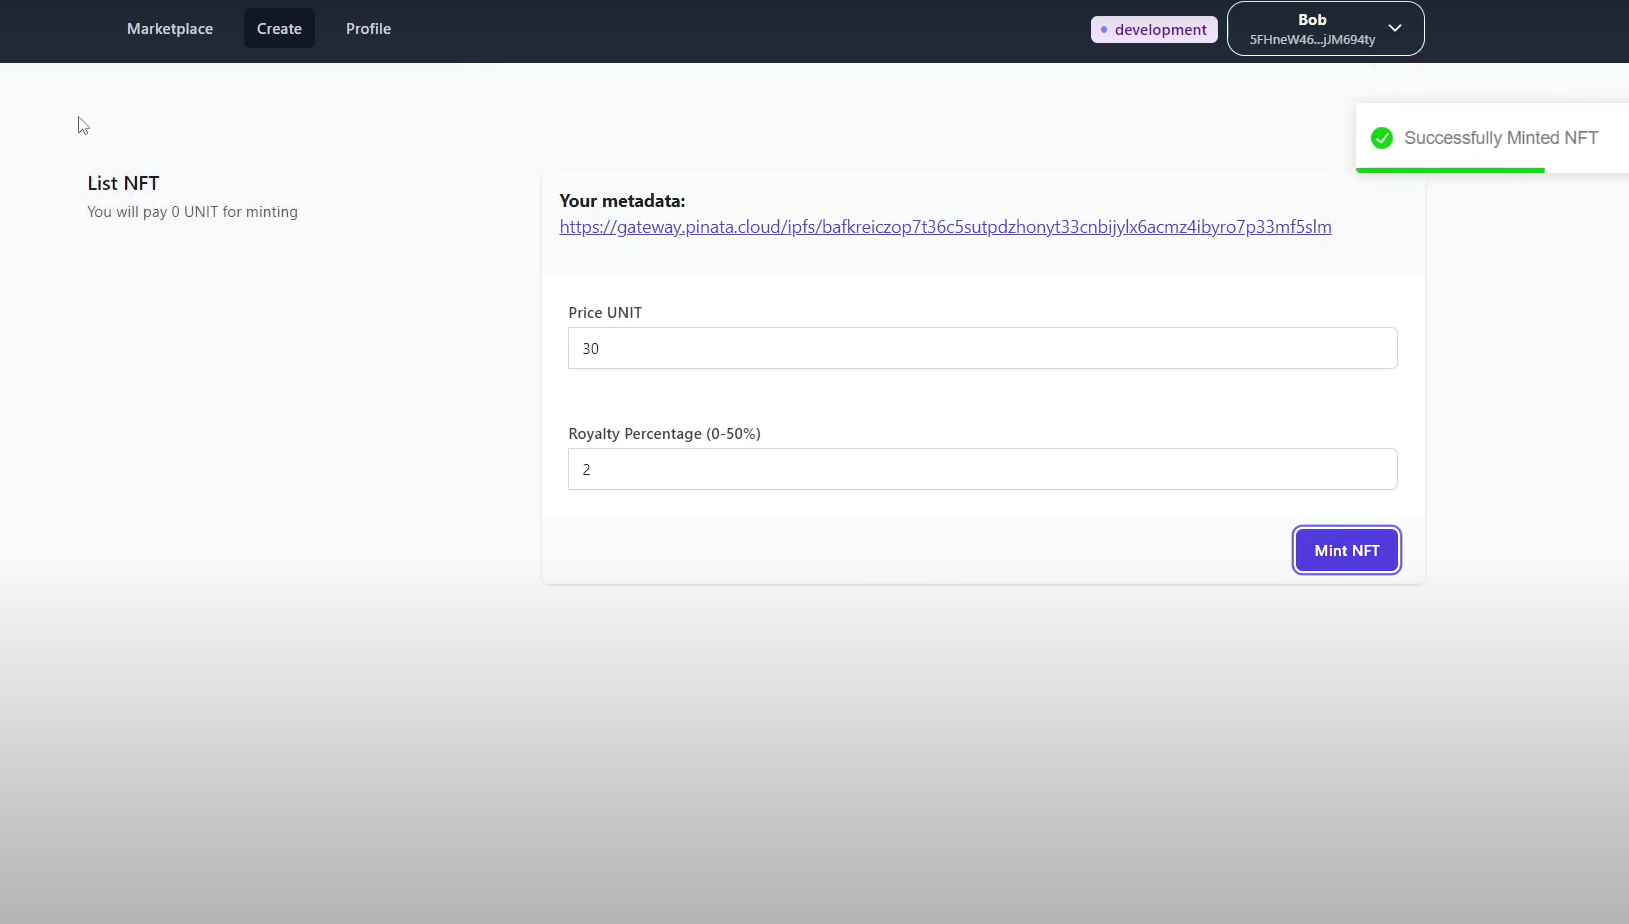
Task: Click the Price UNIT label
Action: point(605,313)
